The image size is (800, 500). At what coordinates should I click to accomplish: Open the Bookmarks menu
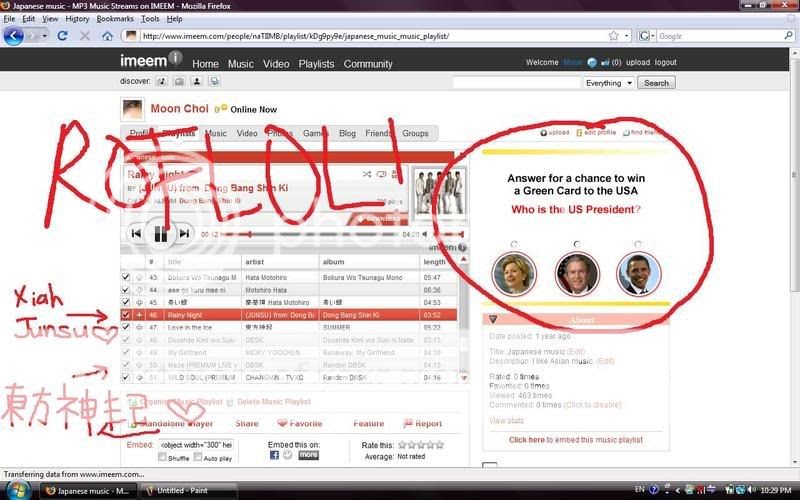115,19
